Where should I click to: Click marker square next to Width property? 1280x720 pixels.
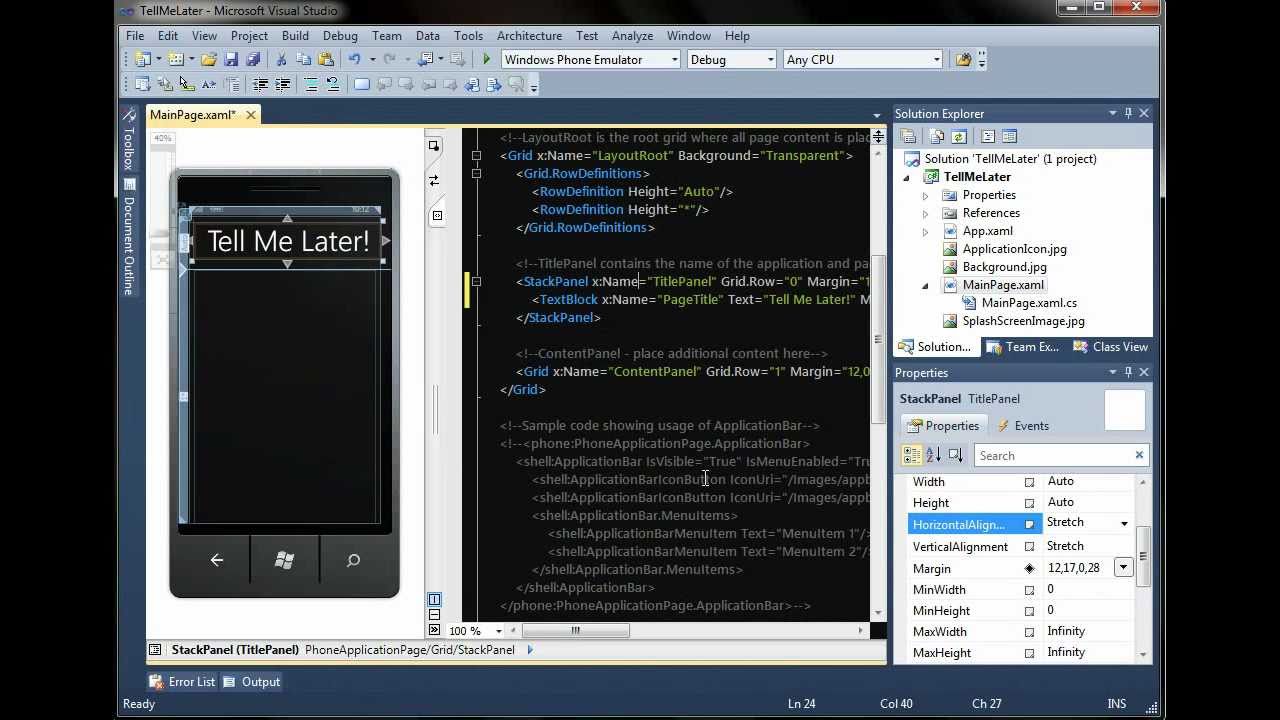(1029, 482)
